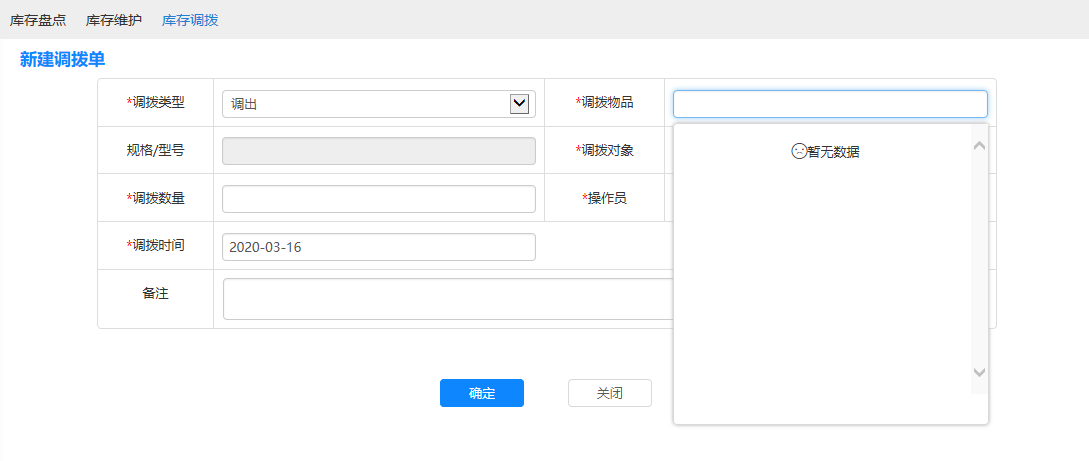Click the 调拨对象 field label
Viewport: 1089px width, 461px height.
coord(604,151)
